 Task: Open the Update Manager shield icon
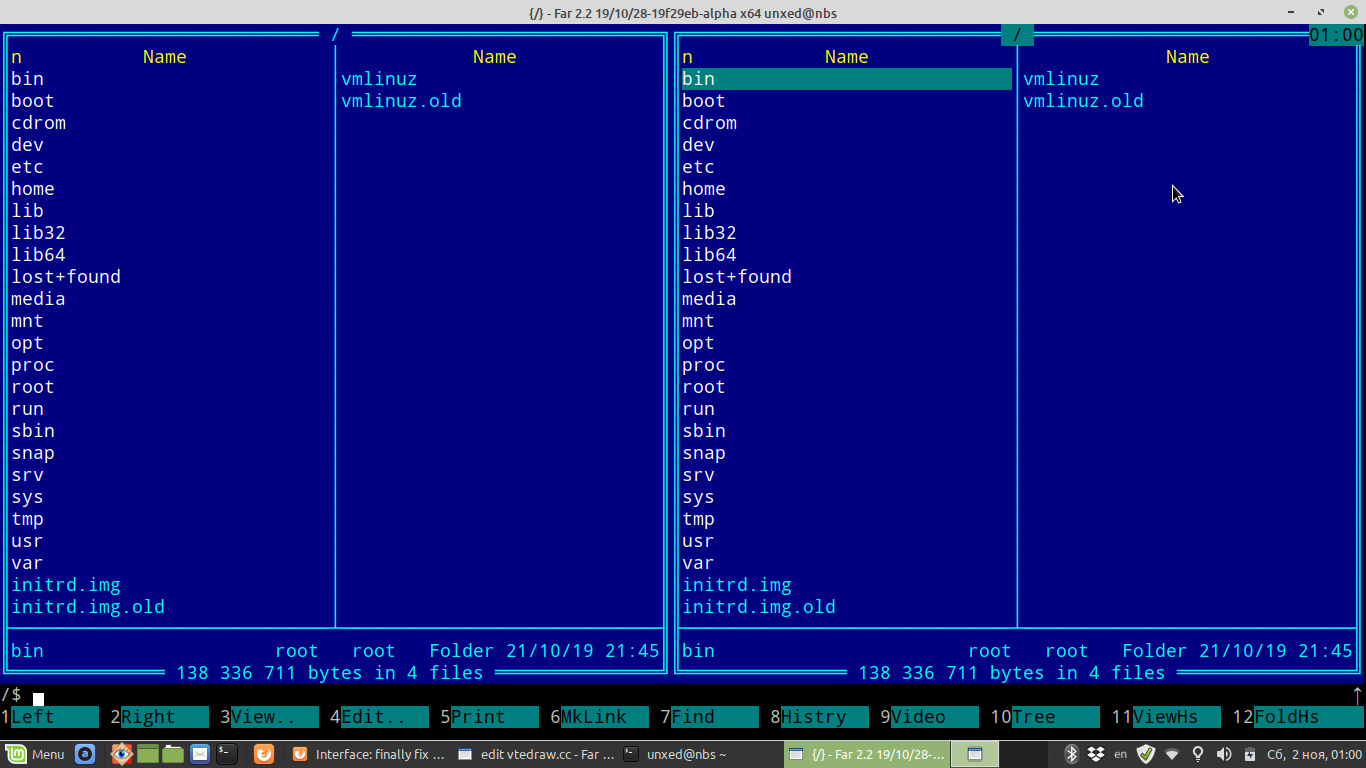(x=1145, y=753)
